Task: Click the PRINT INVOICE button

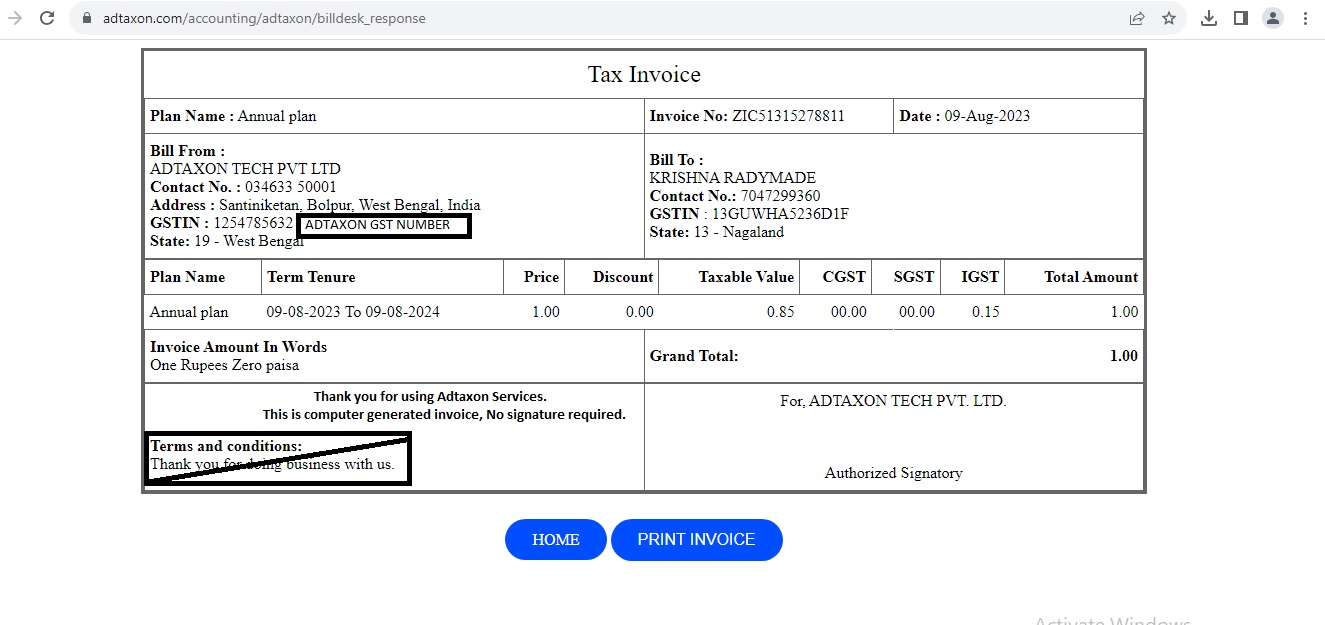Action: (x=696, y=540)
